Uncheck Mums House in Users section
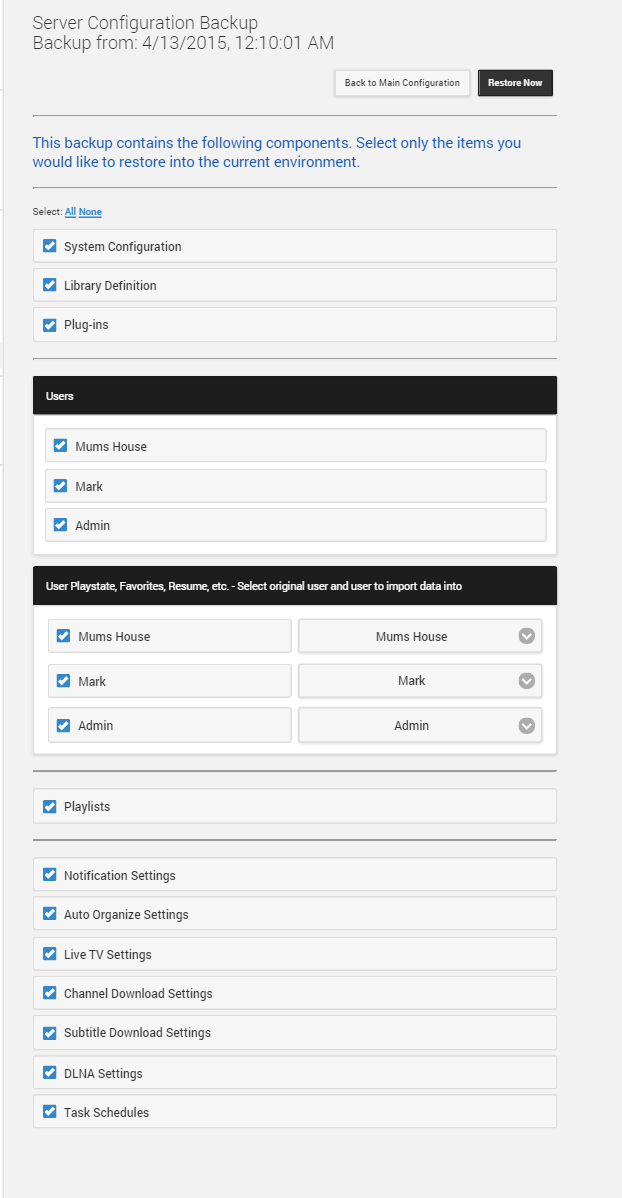 [61, 446]
